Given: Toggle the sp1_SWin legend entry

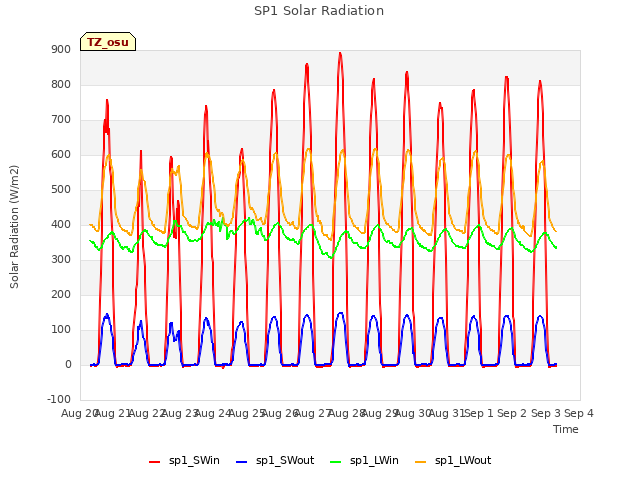Looking at the screenshot, I should 184,461.
